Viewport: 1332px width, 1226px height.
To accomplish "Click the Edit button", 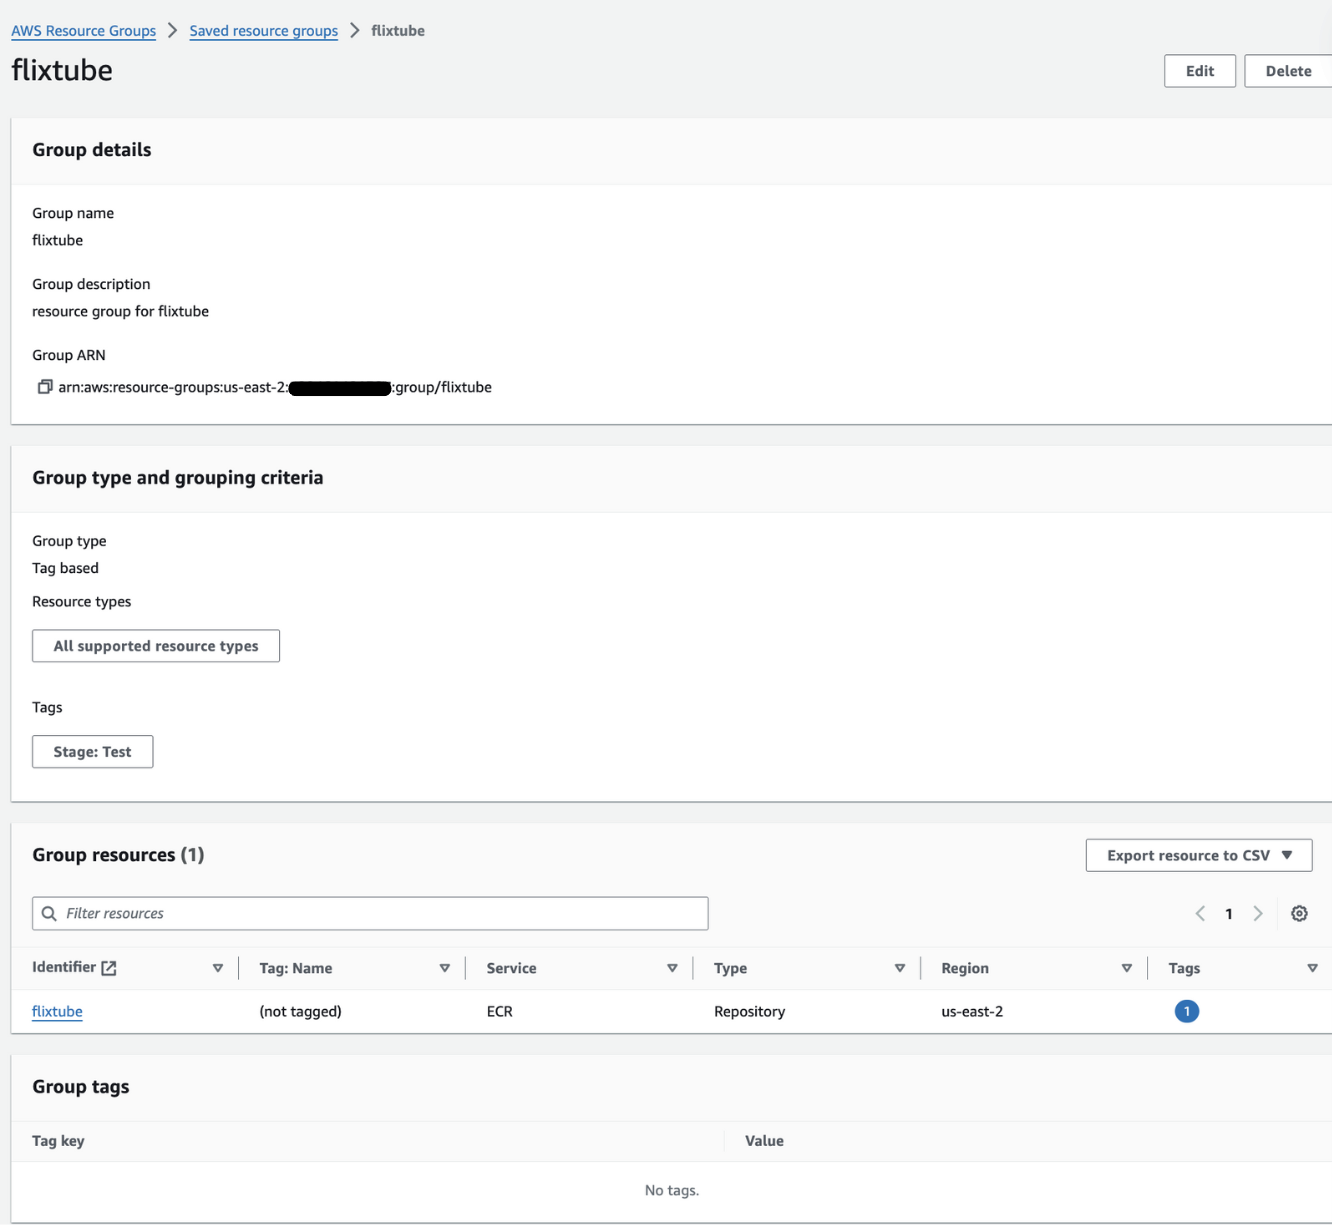I will [1200, 71].
